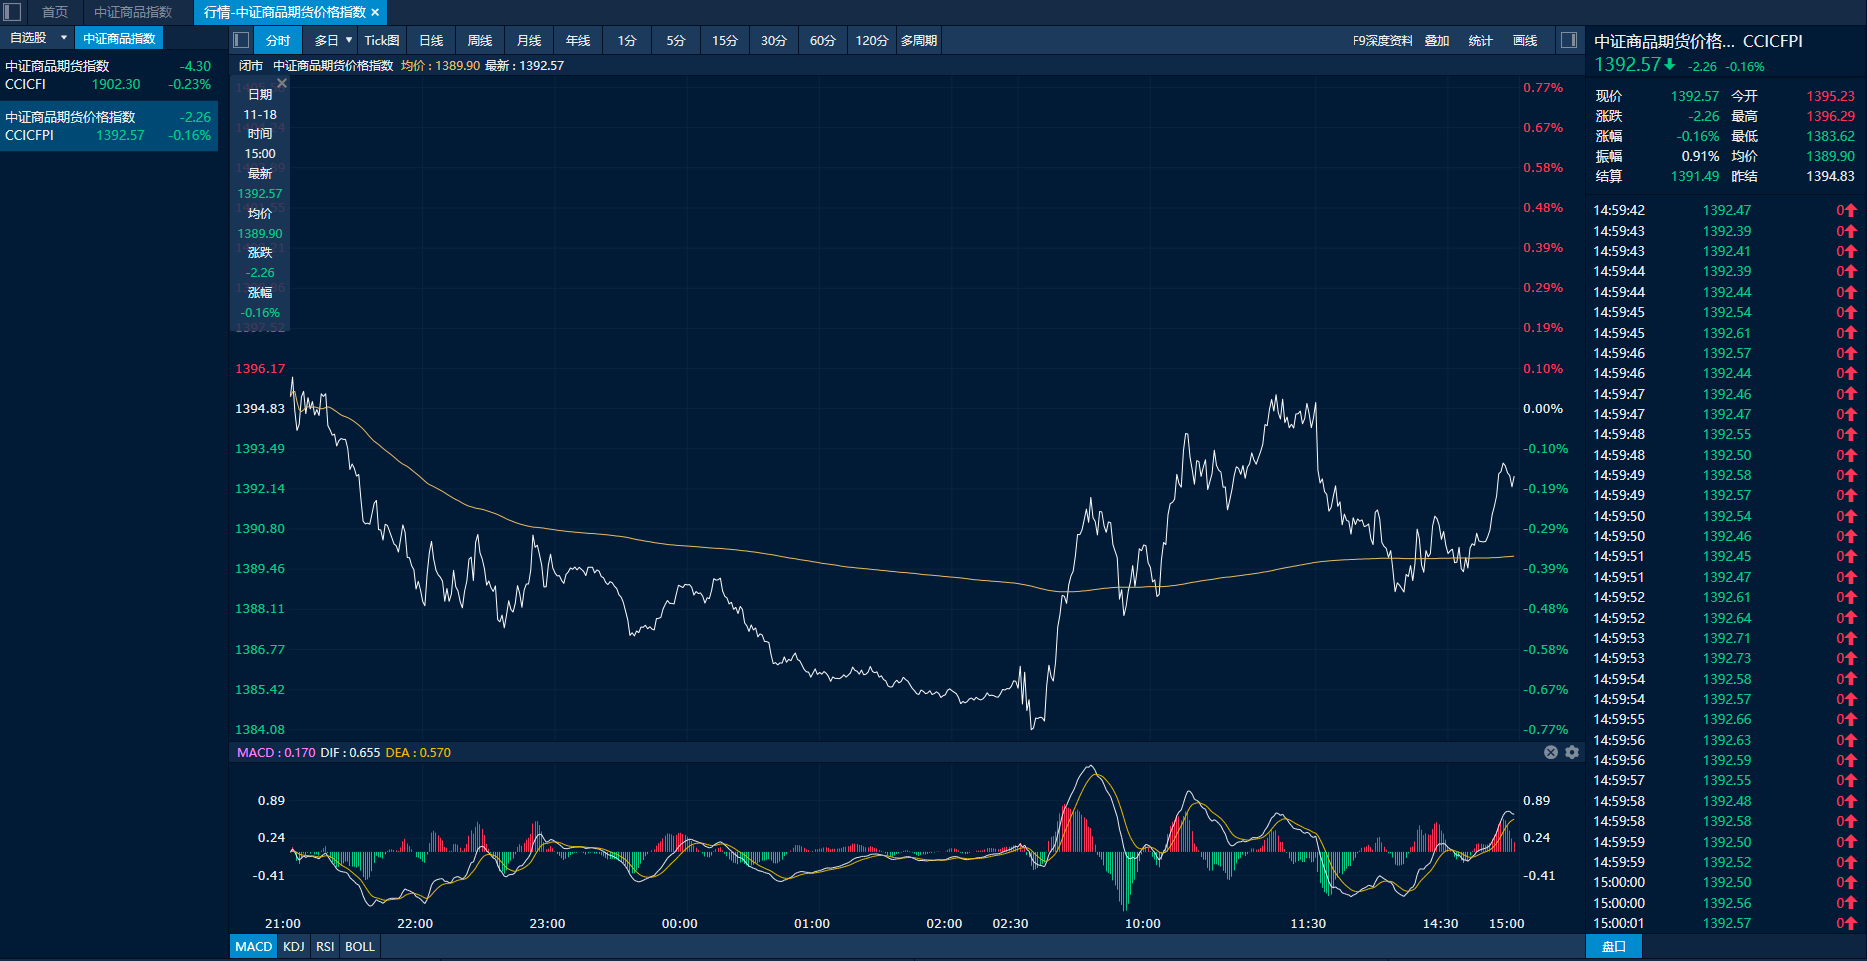
Task: Toggle the sidebar icon beside 首页 tab
Action: click(x=12, y=12)
